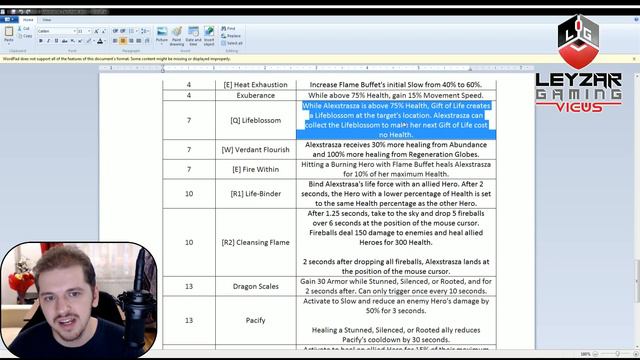Insert Date and time
Screen dimensions: 640x360
point(193,36)
